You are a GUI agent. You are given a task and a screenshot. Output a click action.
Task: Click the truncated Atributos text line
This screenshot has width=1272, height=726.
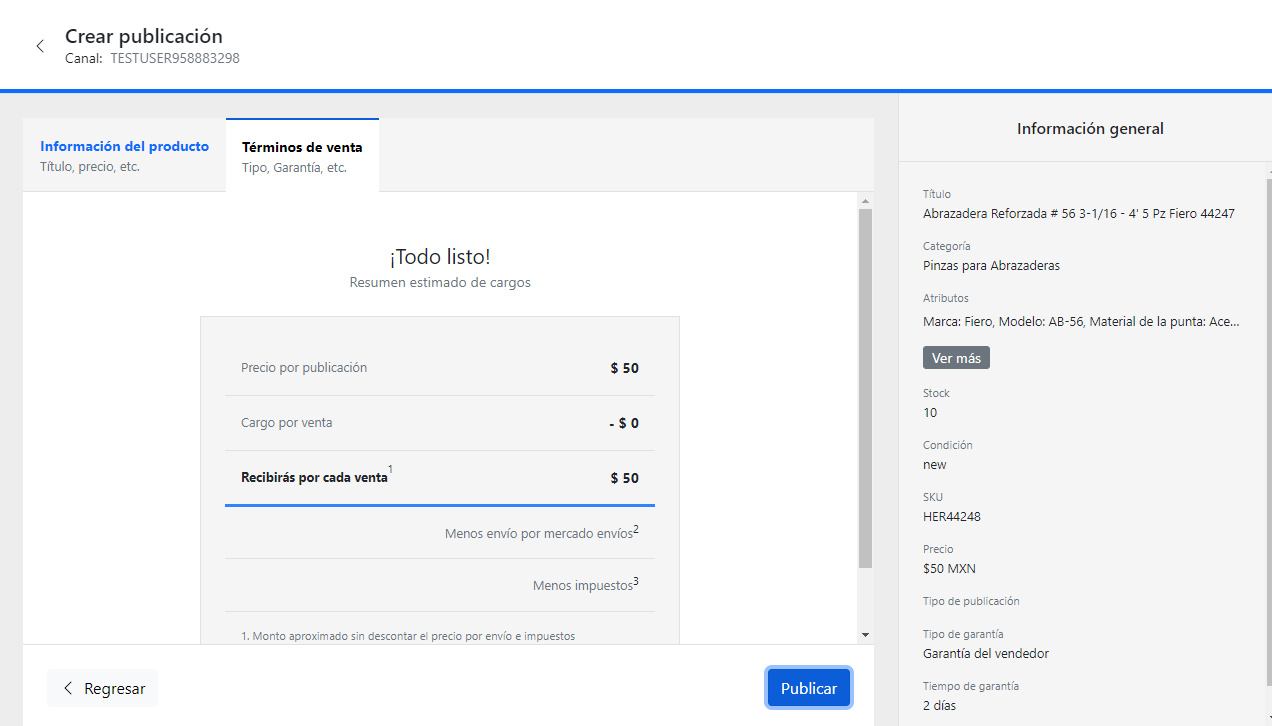(x=1080, y=322)
